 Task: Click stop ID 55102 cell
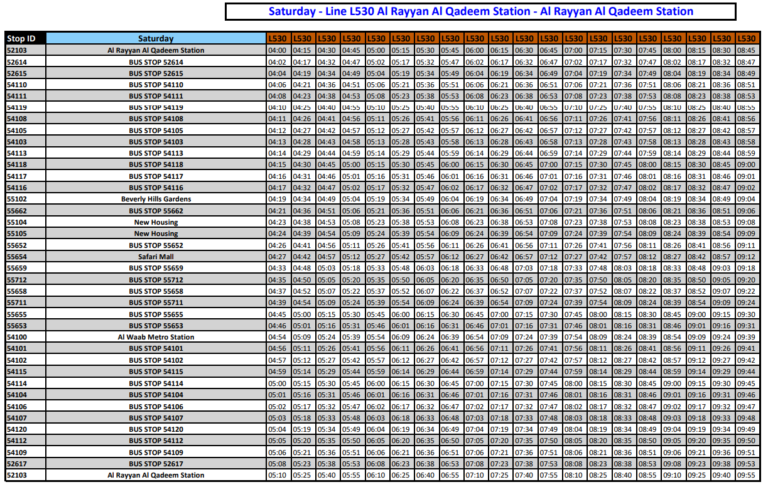[18, 198]
